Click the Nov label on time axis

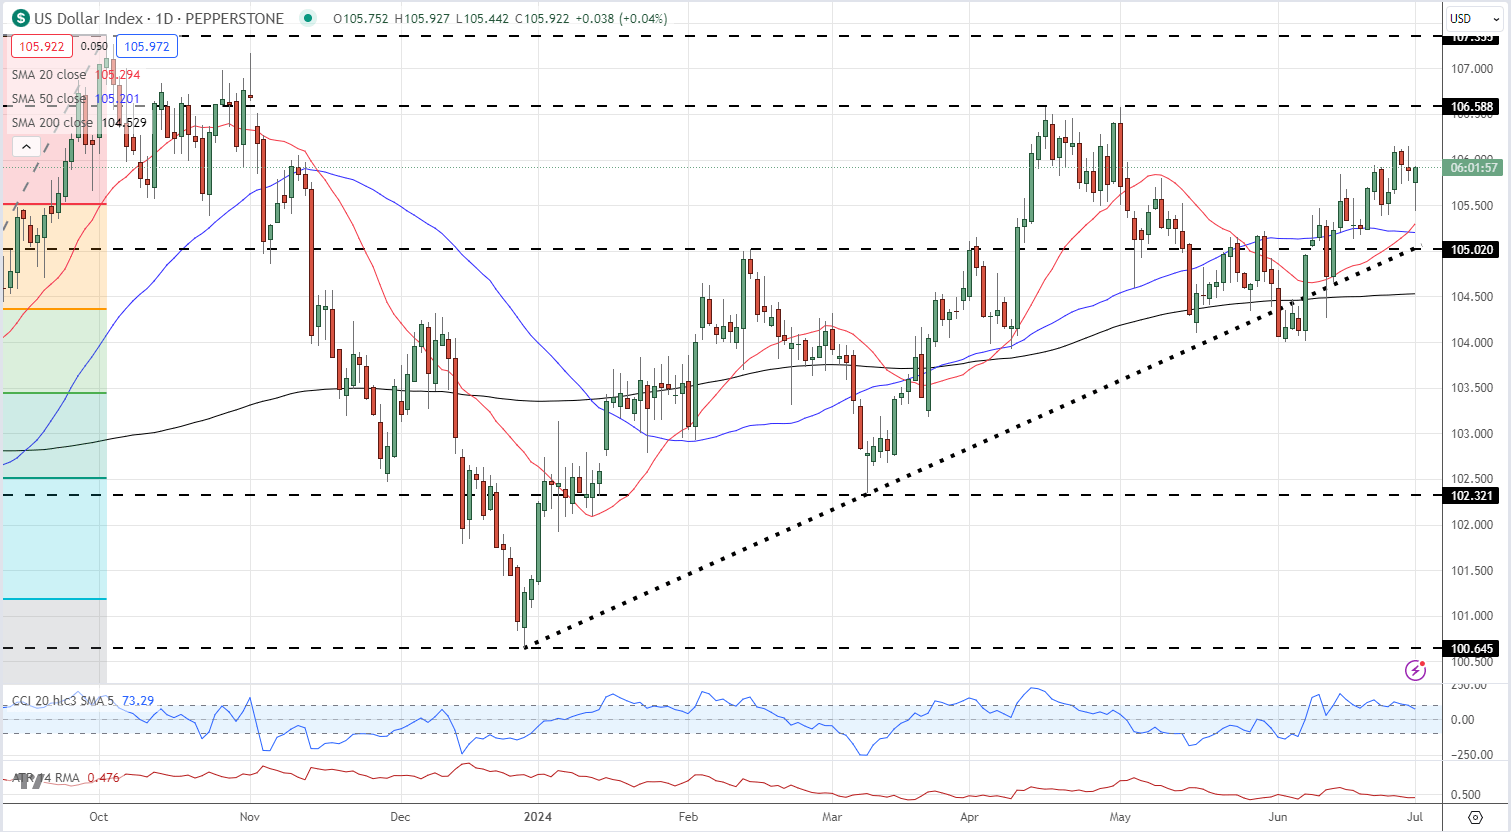(x=250, y=816)
